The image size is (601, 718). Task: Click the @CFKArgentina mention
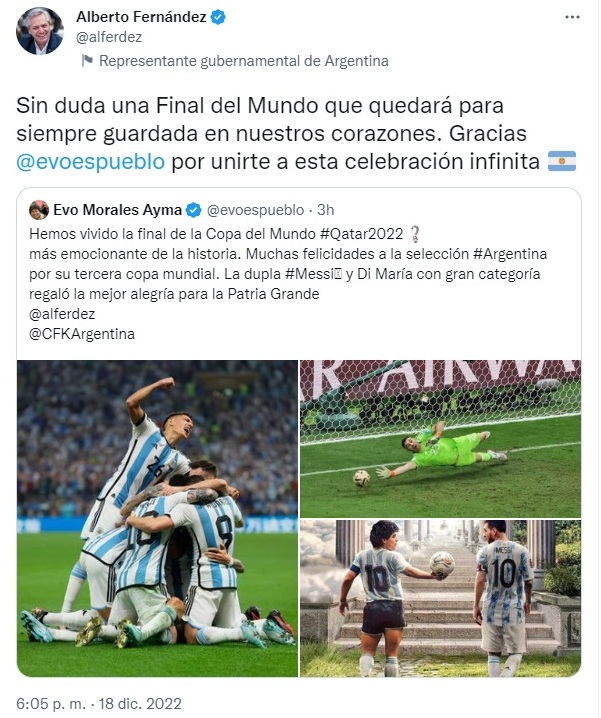click(82, 334)
